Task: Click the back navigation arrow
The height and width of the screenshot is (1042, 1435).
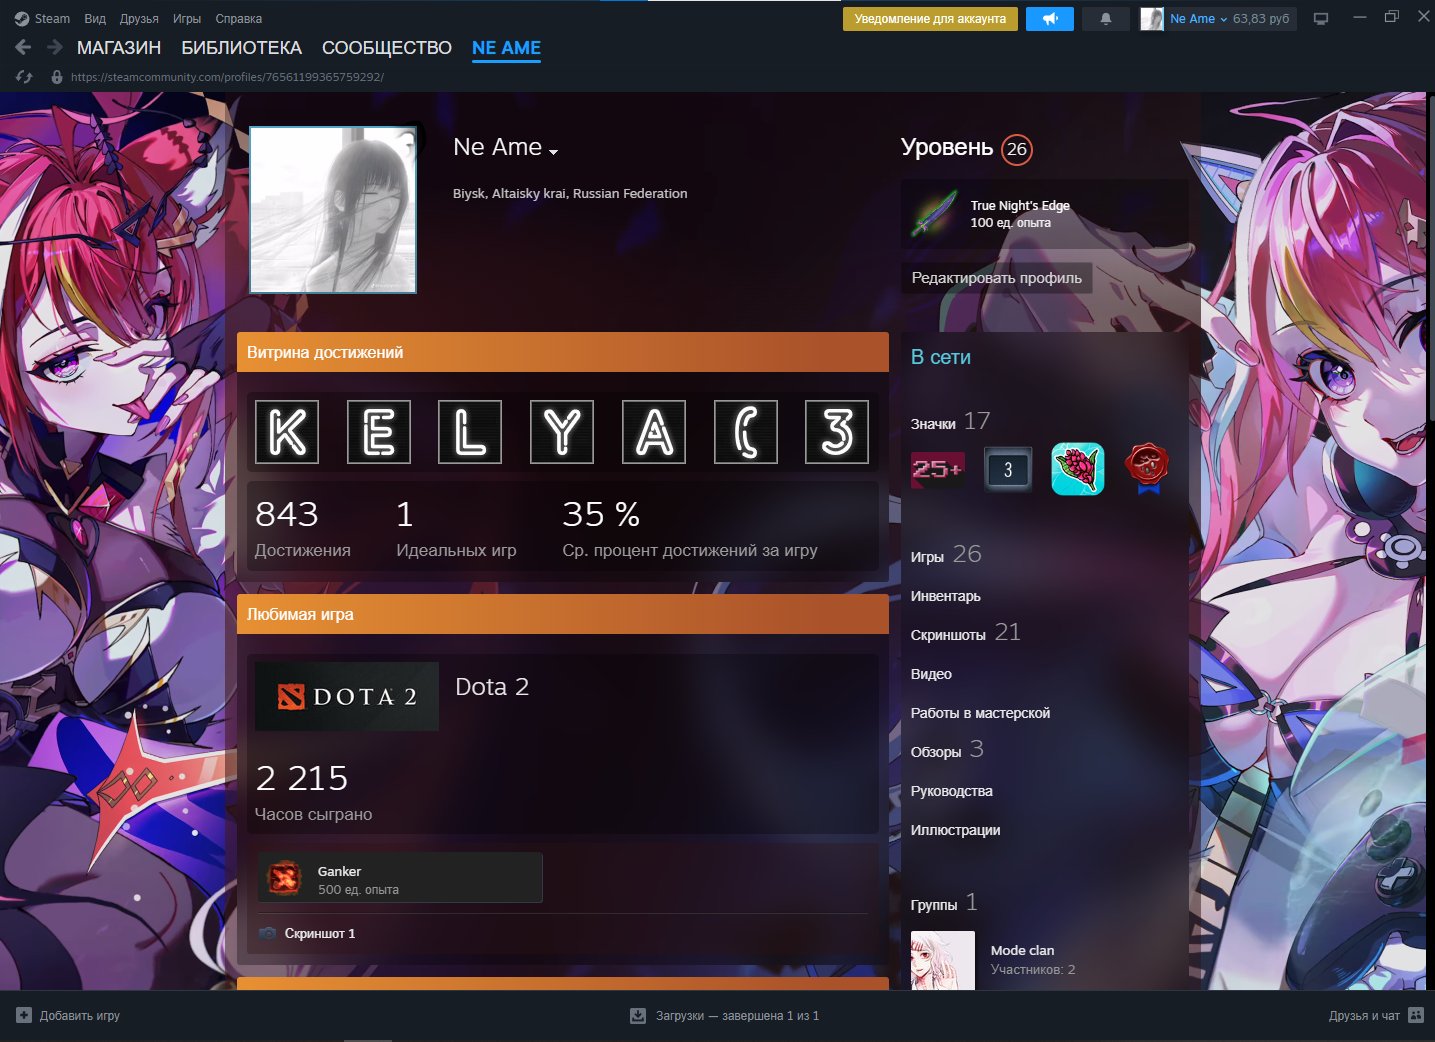Action: coord(23,47)
